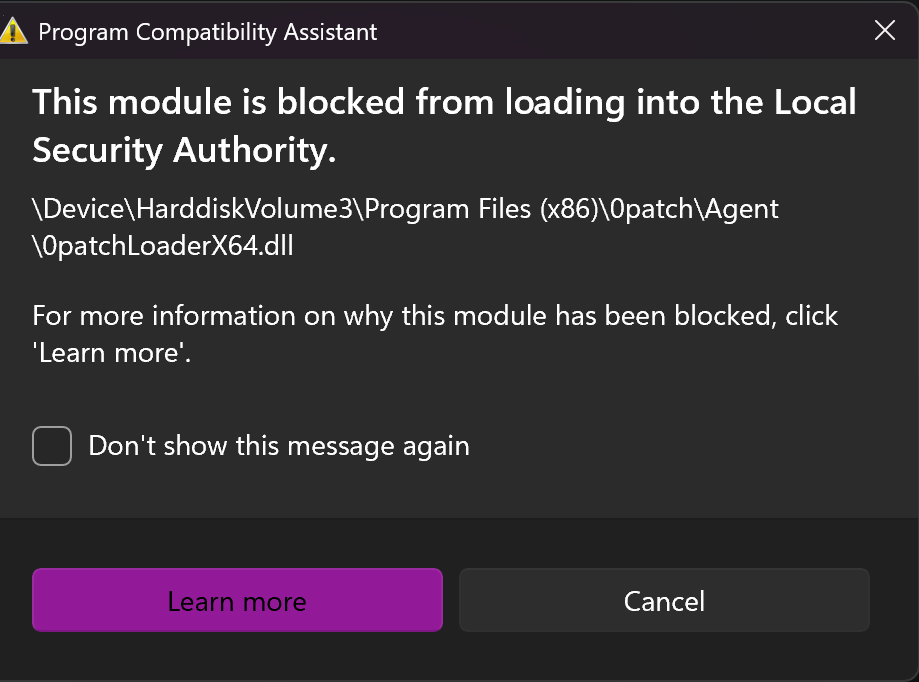Click the "Don't show this message again" label
The width and height of the screenshot is (919, 682).
click(279, 446)
